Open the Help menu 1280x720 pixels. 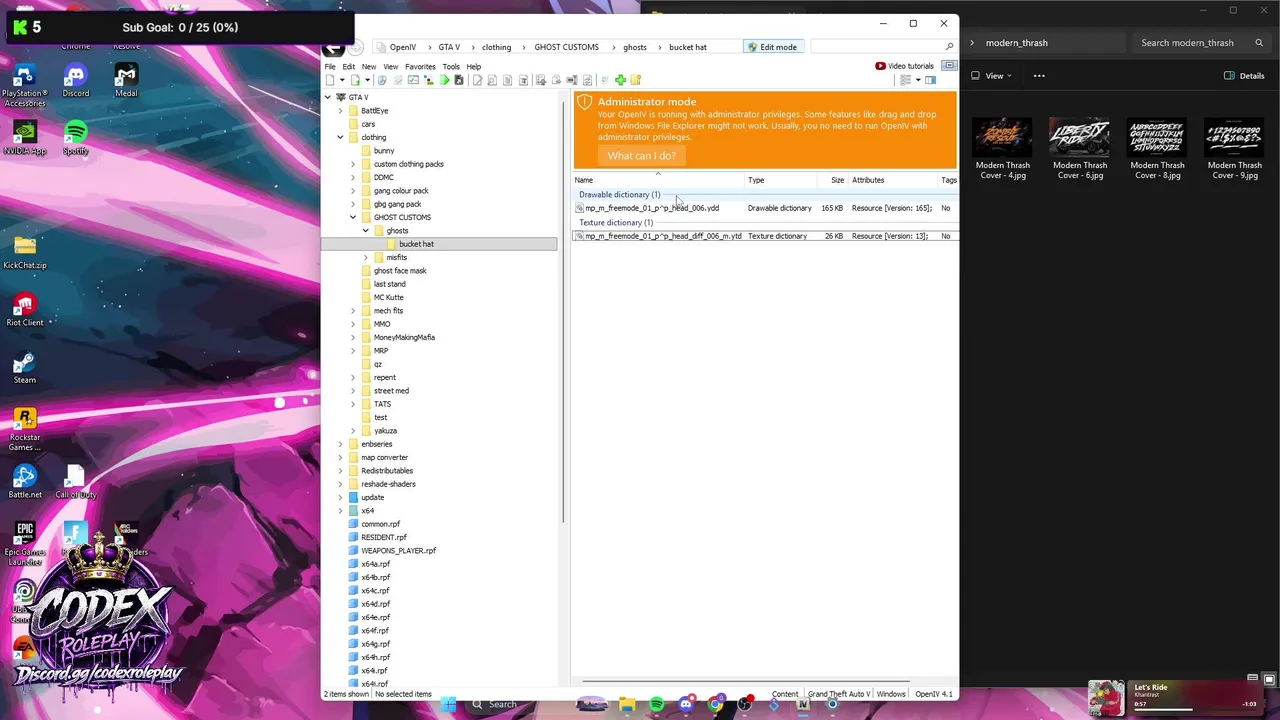[474, 67]
